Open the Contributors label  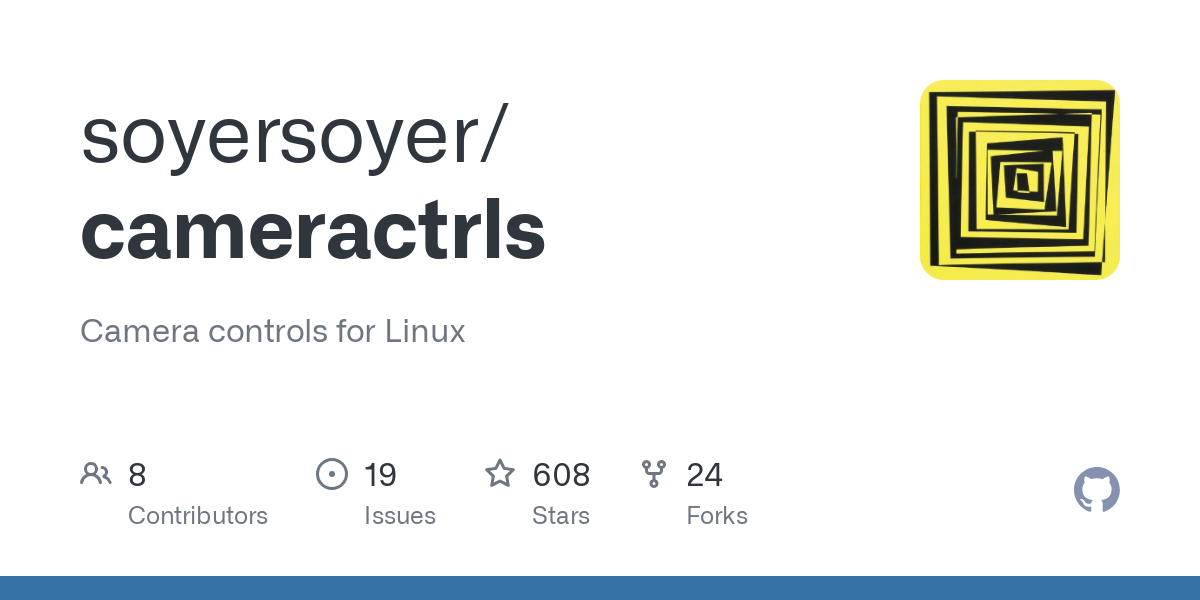point(198,516)
